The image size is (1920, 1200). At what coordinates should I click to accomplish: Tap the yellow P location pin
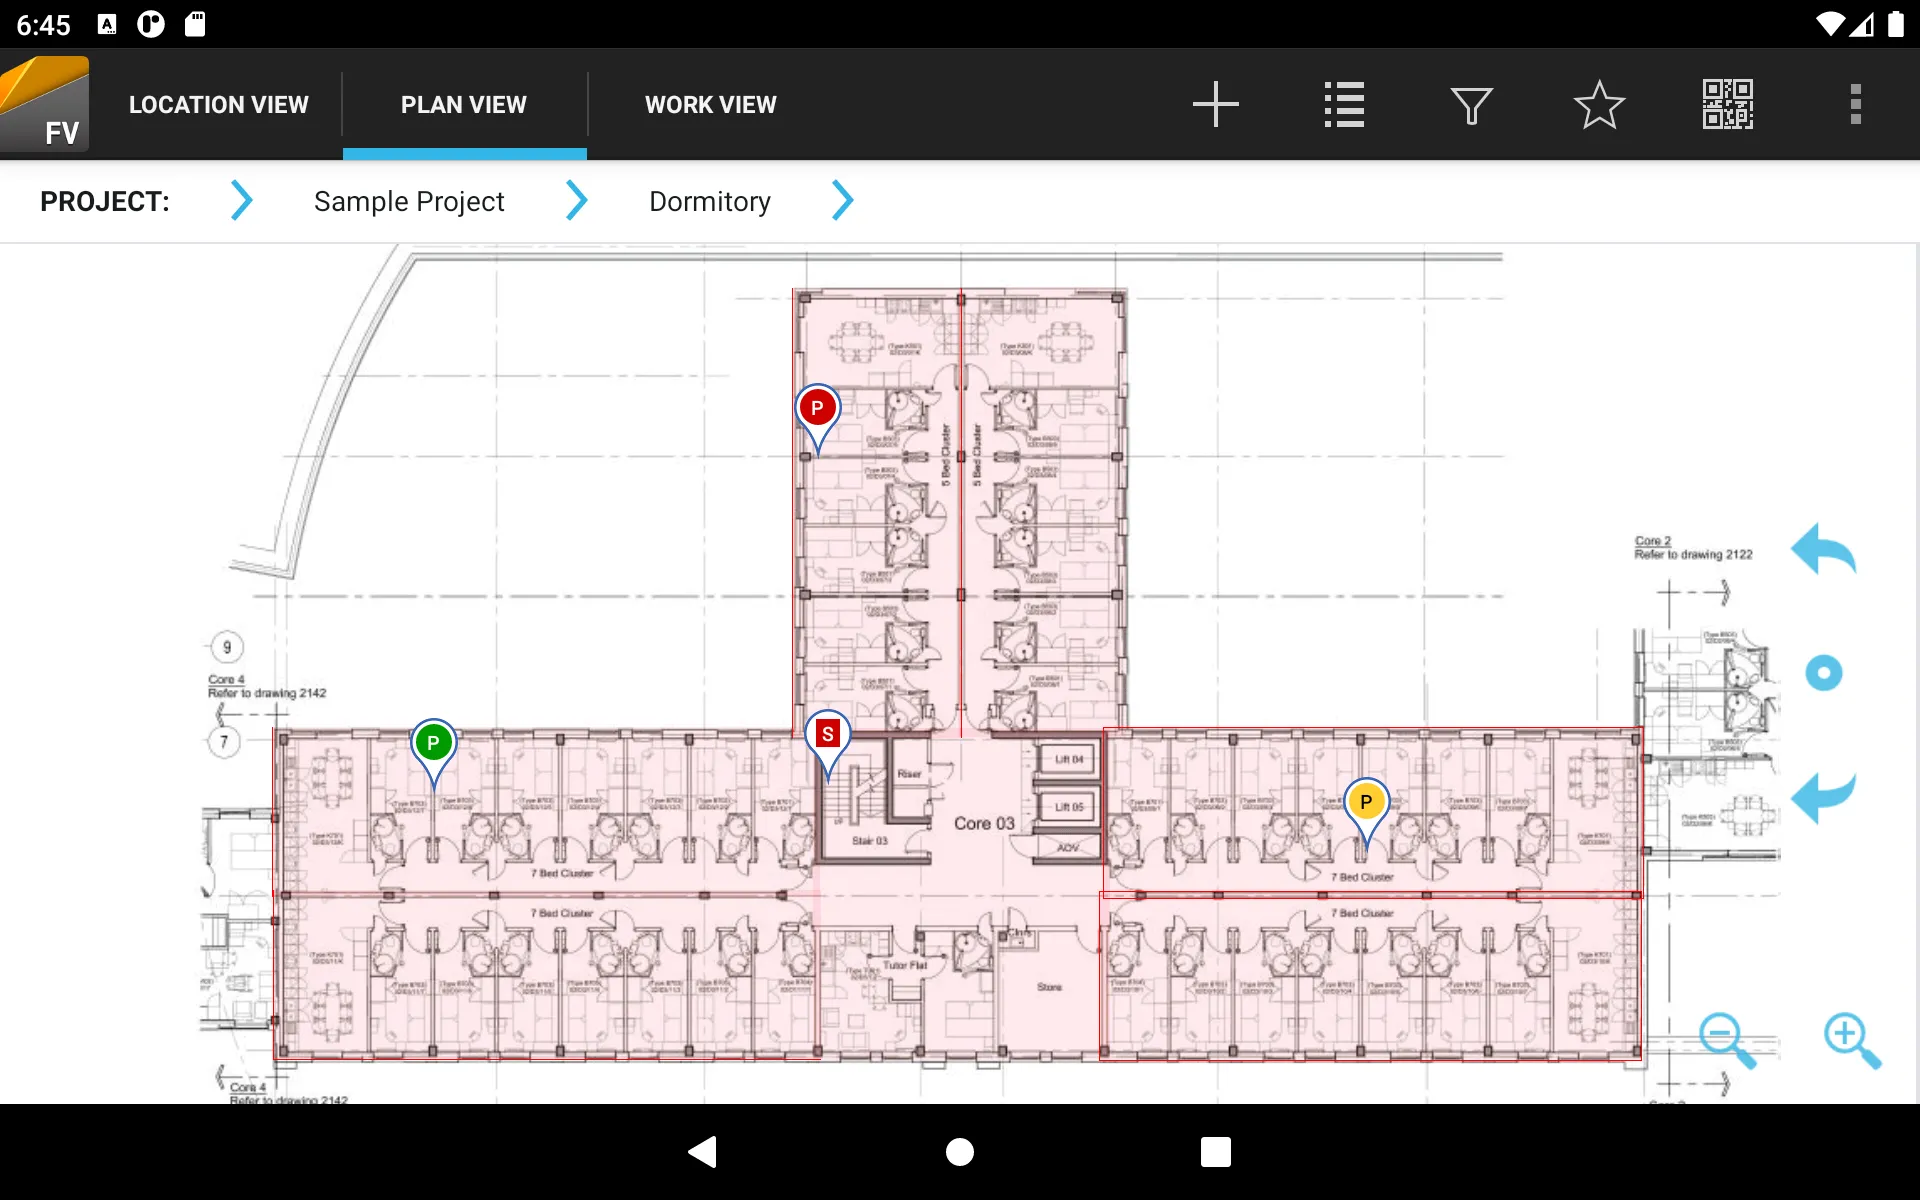tap(1368, 802)
